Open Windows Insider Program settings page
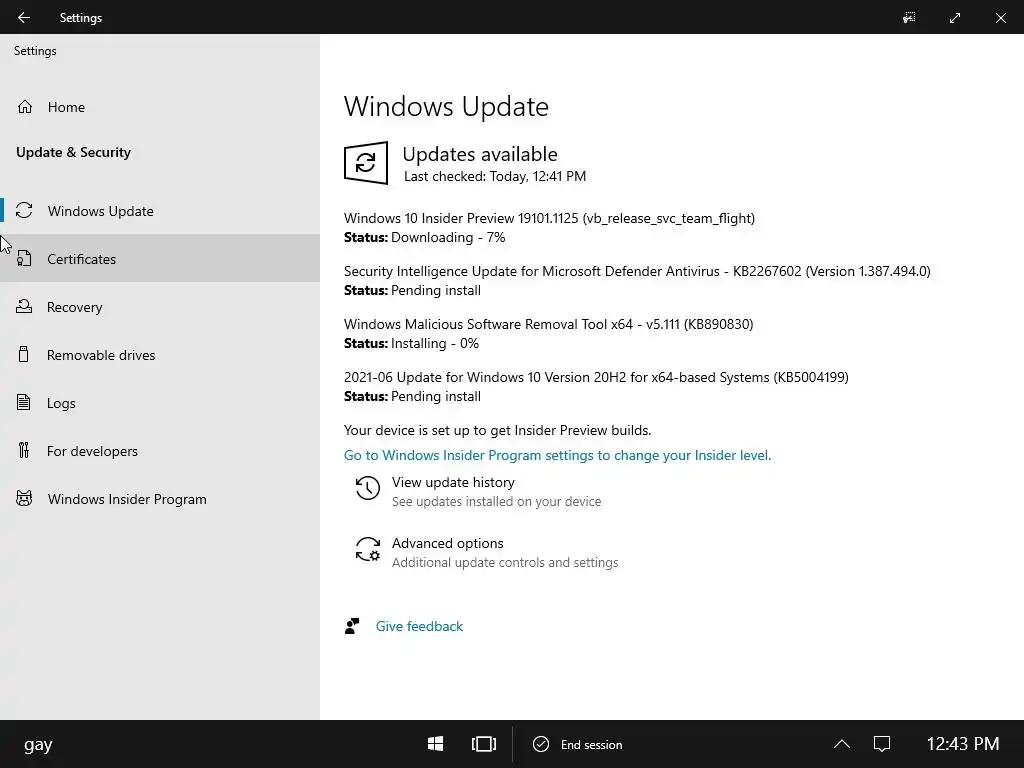 (x=160, y=499)
